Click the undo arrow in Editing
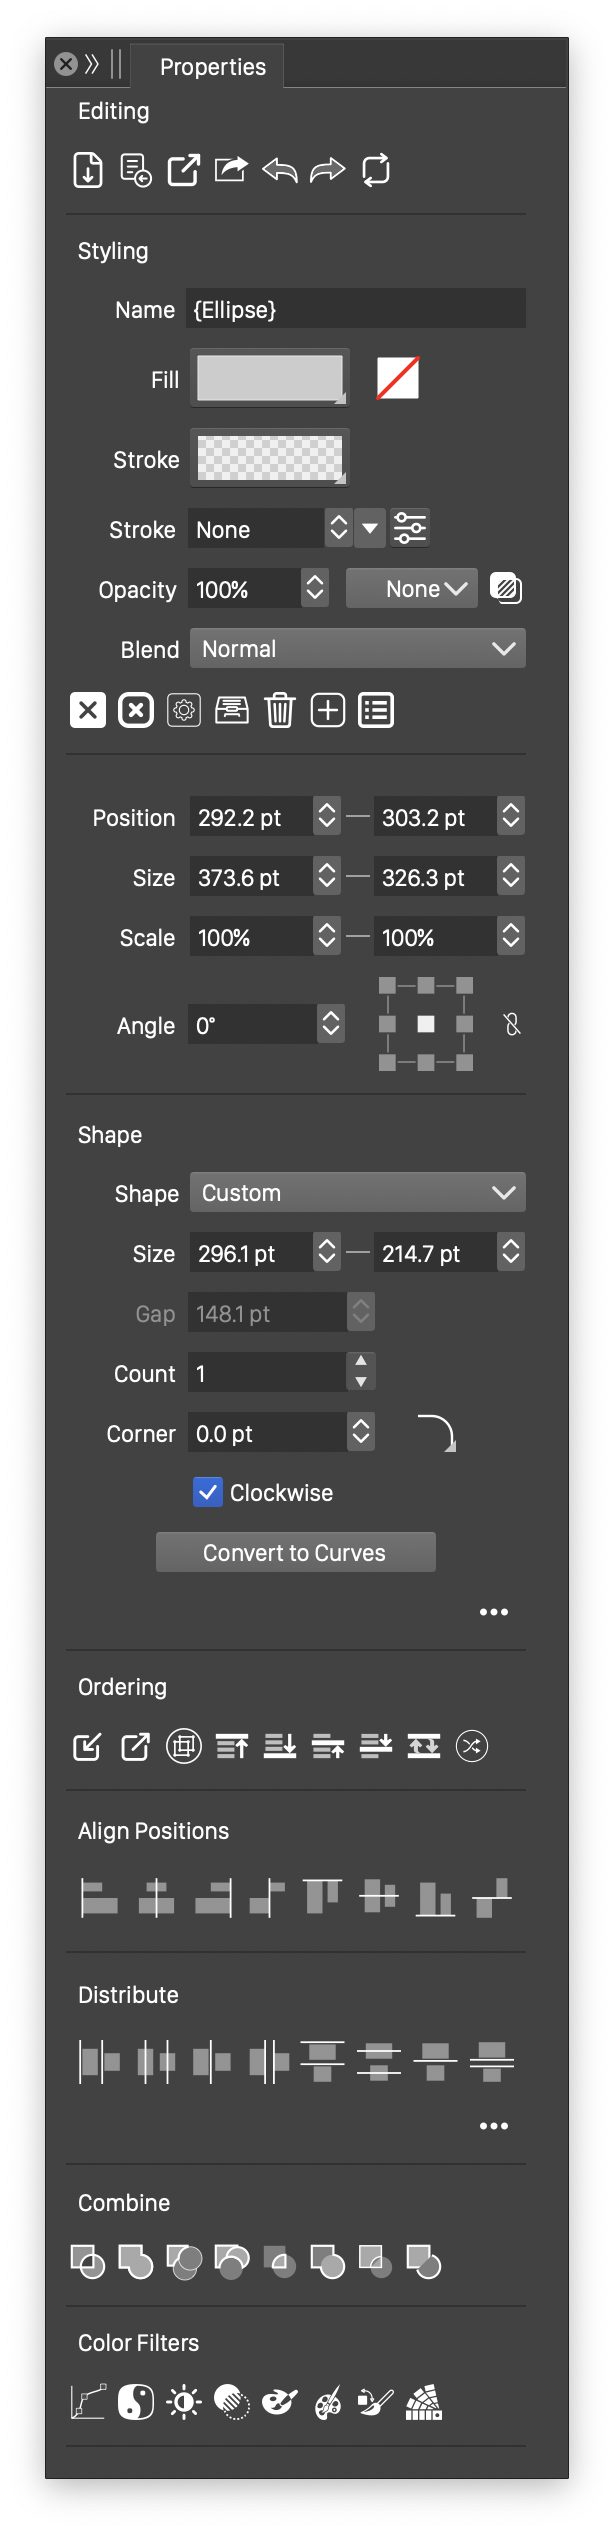The width and height of the screenshot is (614, 2532). tap(280, 170)
